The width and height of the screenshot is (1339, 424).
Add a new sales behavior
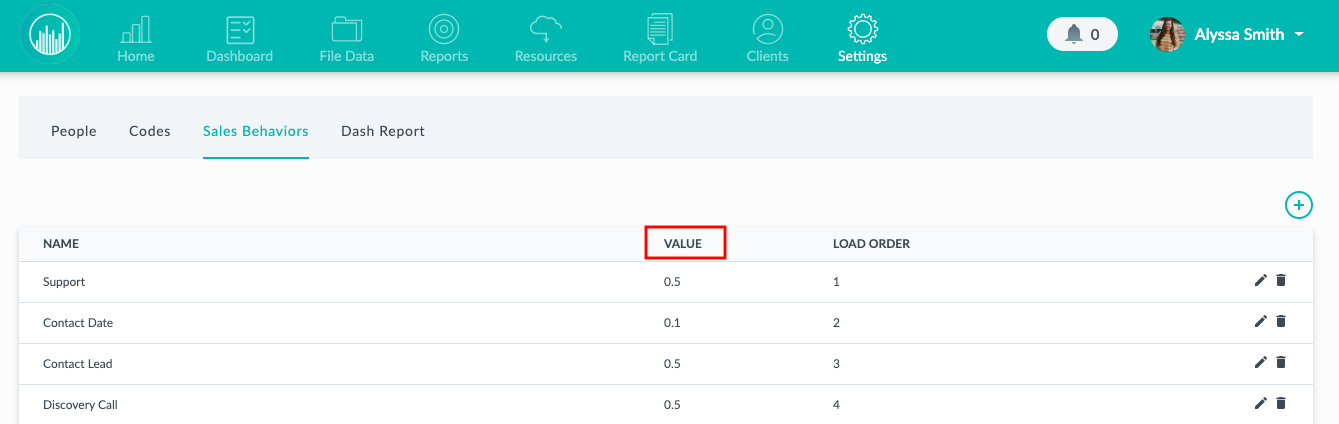pos(1298,205)
